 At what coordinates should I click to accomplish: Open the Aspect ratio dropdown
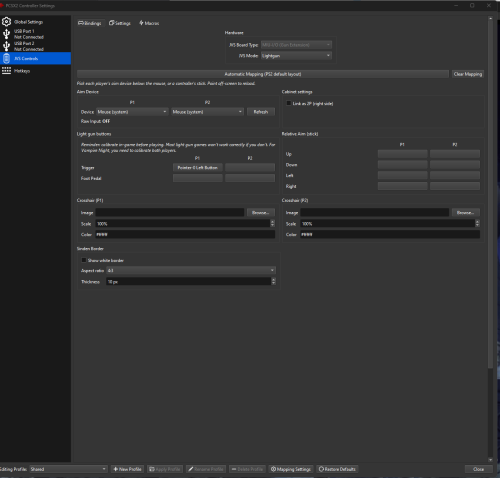tap(191, 270)
